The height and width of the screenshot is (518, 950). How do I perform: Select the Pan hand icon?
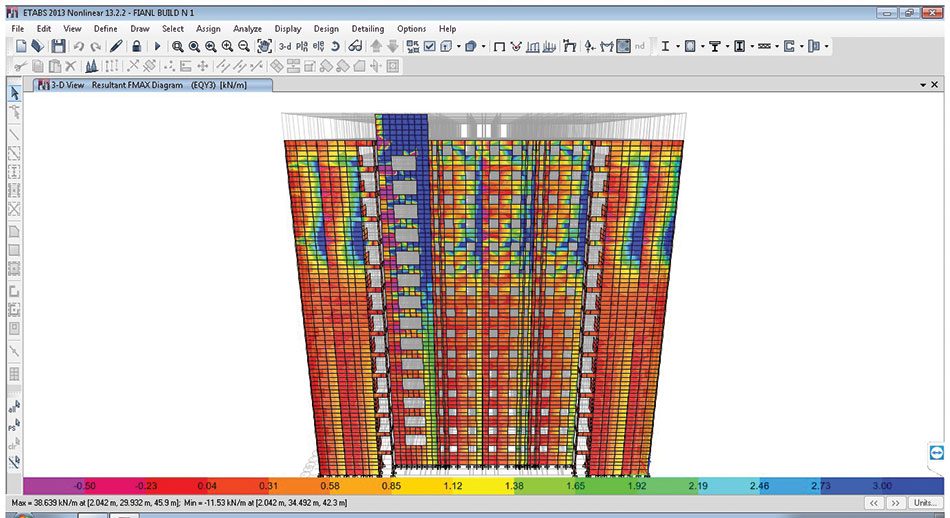(264, 46)
